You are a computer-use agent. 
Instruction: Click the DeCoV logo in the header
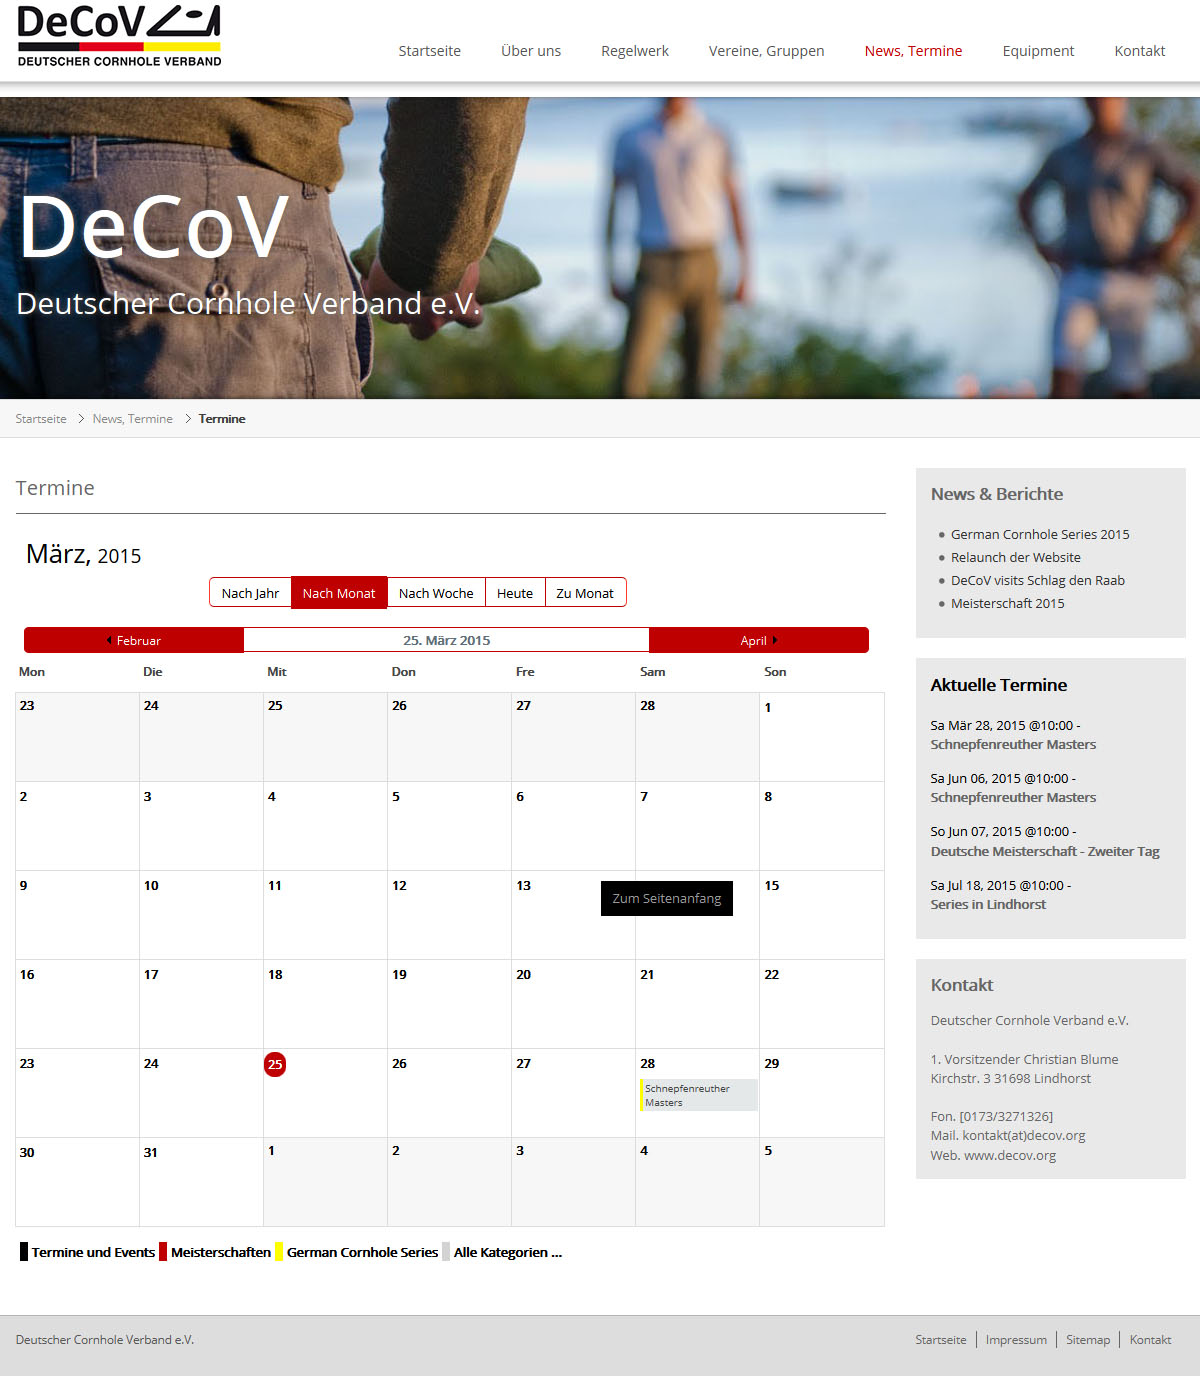[119, 36]
